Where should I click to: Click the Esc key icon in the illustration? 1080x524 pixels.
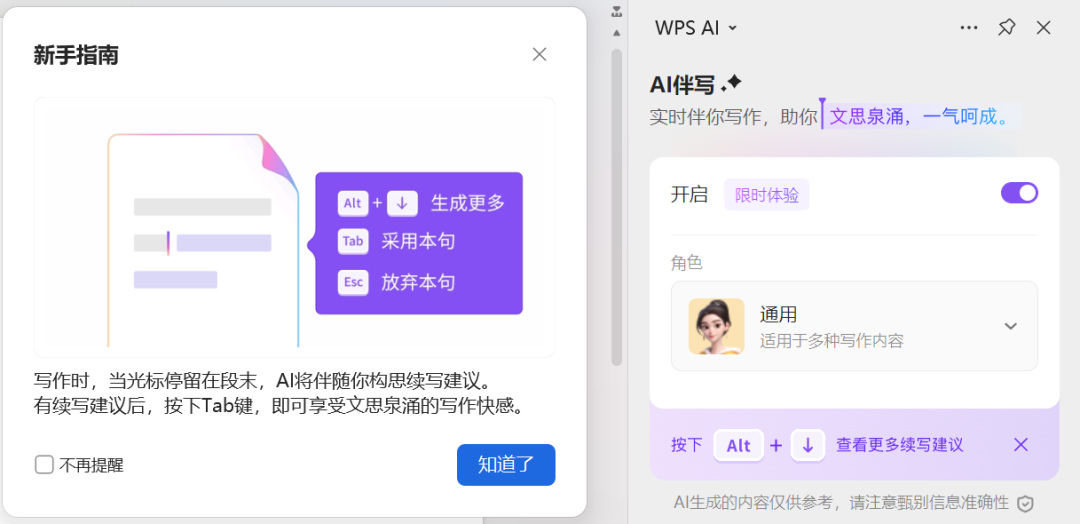coord(353,282)
